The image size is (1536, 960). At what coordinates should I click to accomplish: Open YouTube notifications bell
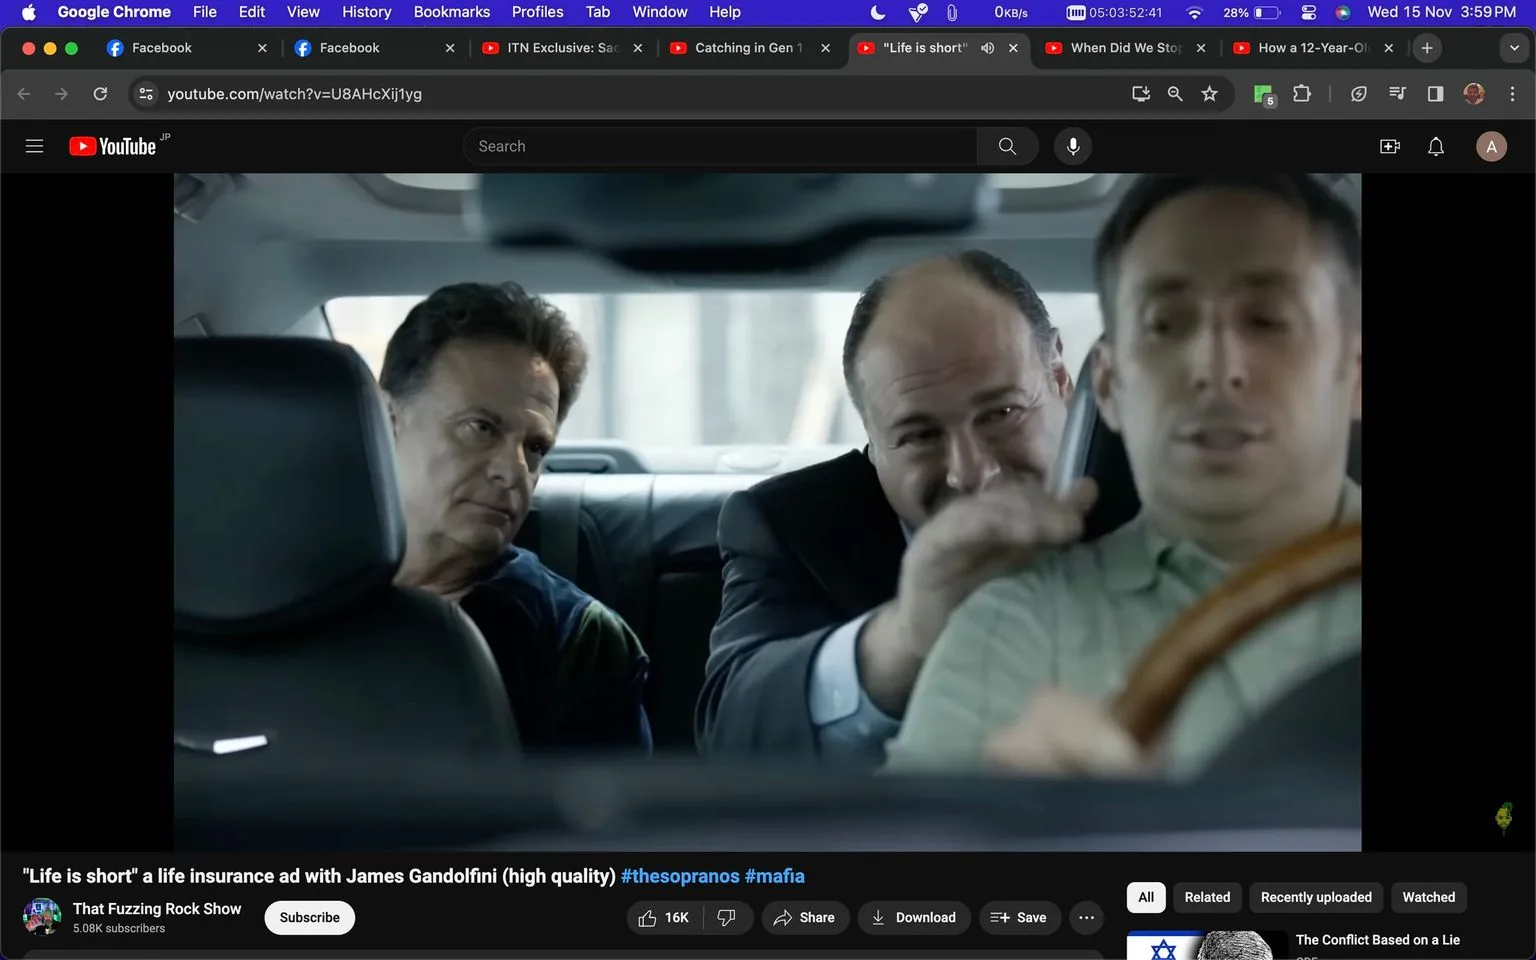pos(1435,146)
